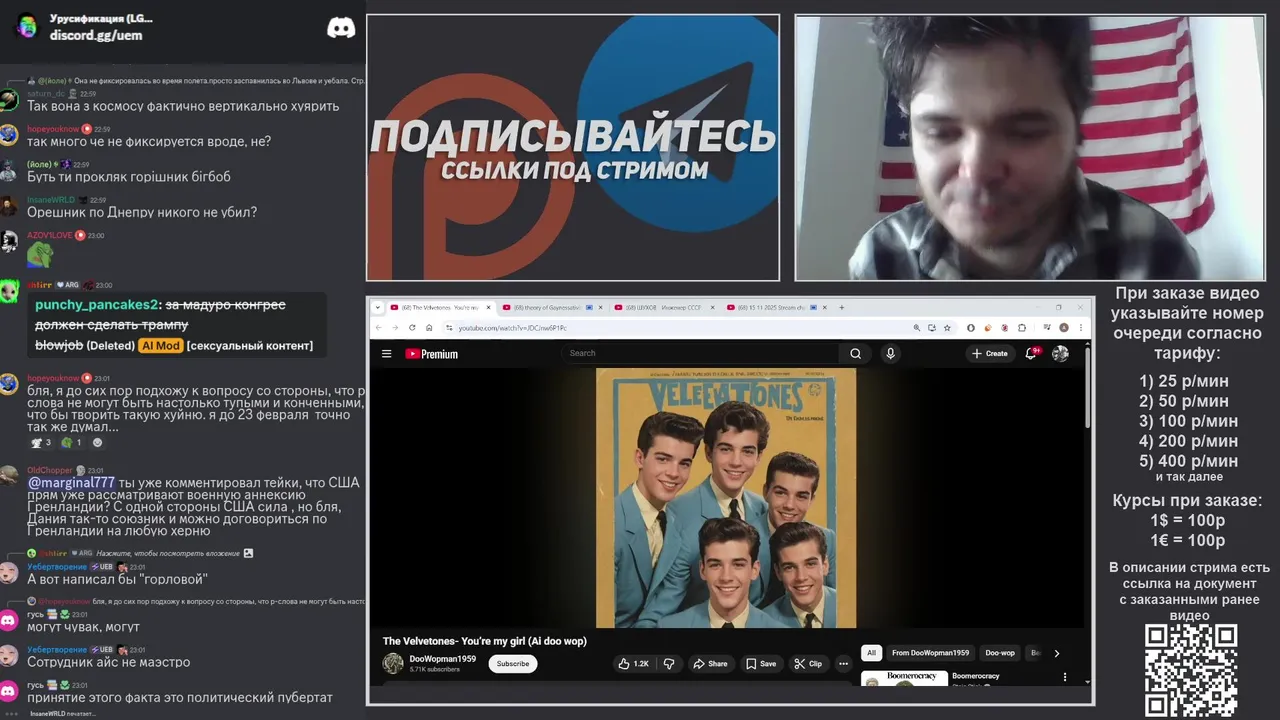Click the browser home icon
This screenshot has width=1280, height=720.
click(429, 328)
